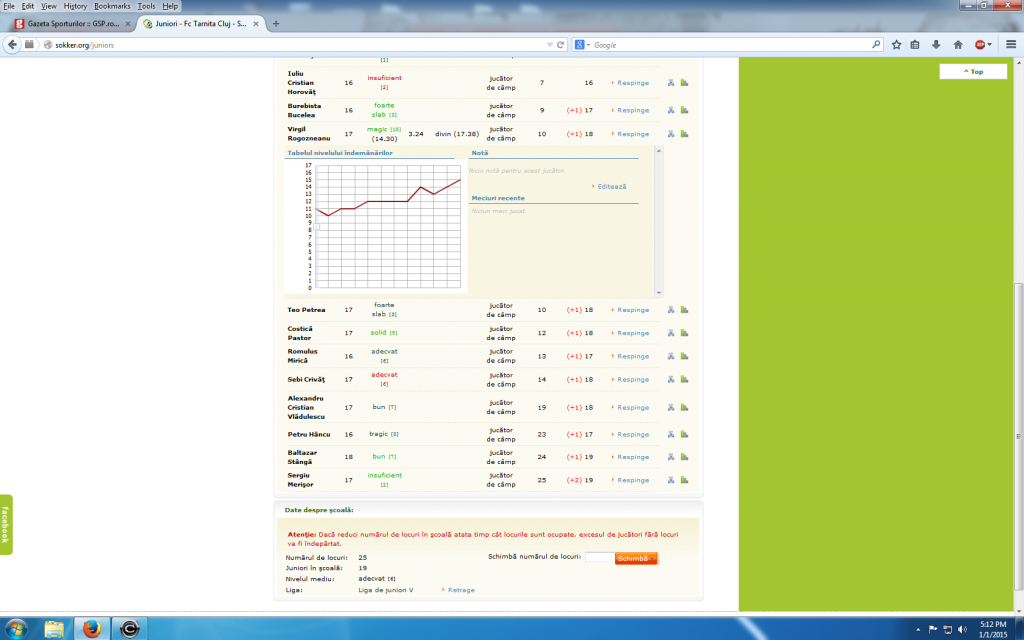Open the bar chart icon for Teo Petrea
1024x640 pixels.
pos(685,310)
